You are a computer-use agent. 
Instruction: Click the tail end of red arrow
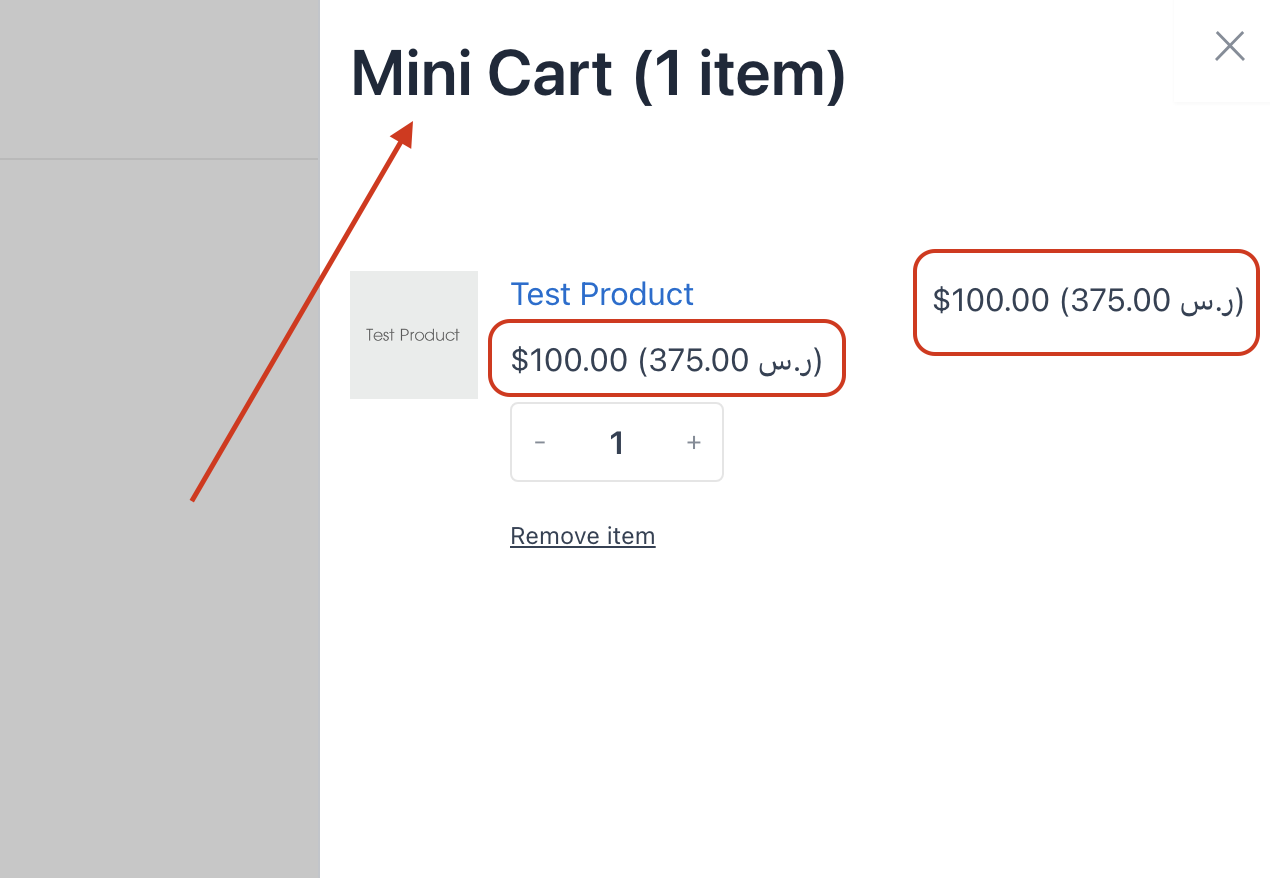pos(193,498)
